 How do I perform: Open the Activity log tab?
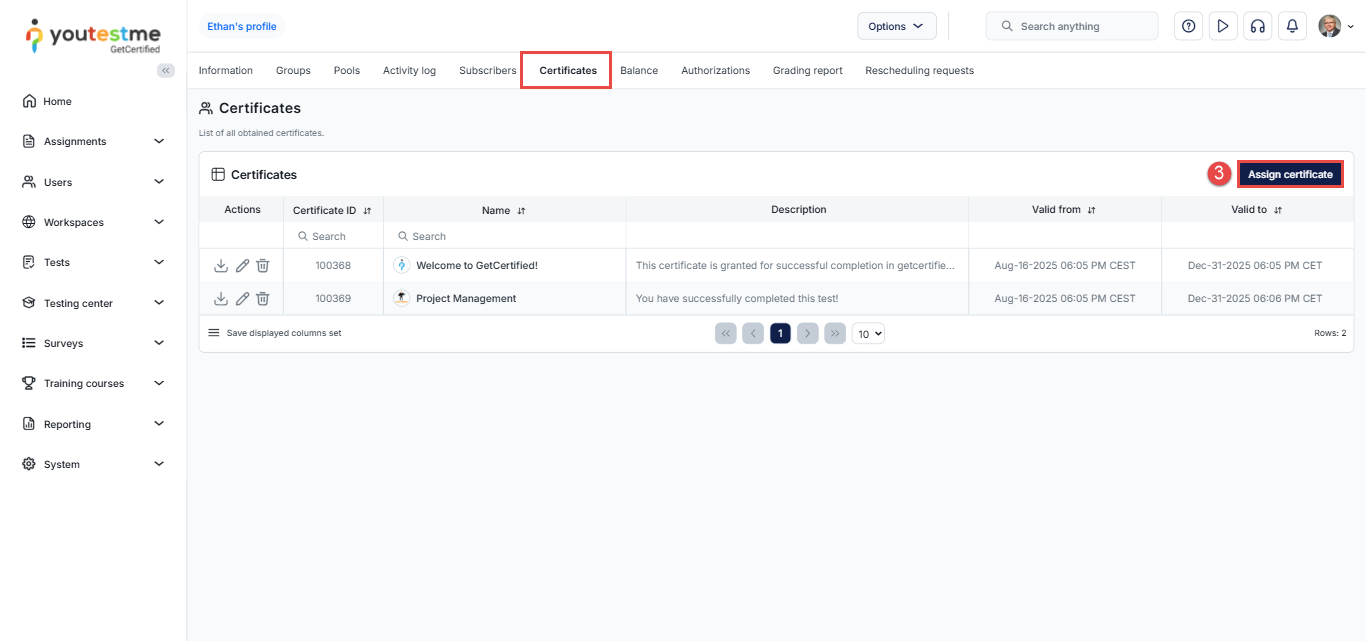[x=409, y=71]
